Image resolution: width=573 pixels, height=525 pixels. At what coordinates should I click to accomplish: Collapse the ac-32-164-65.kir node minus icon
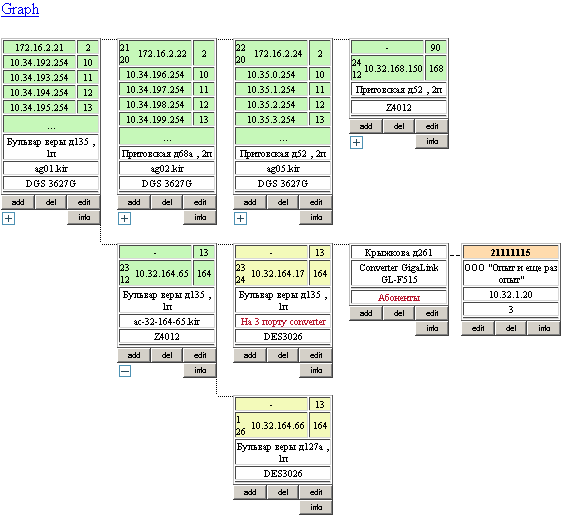tap(125, 371)
